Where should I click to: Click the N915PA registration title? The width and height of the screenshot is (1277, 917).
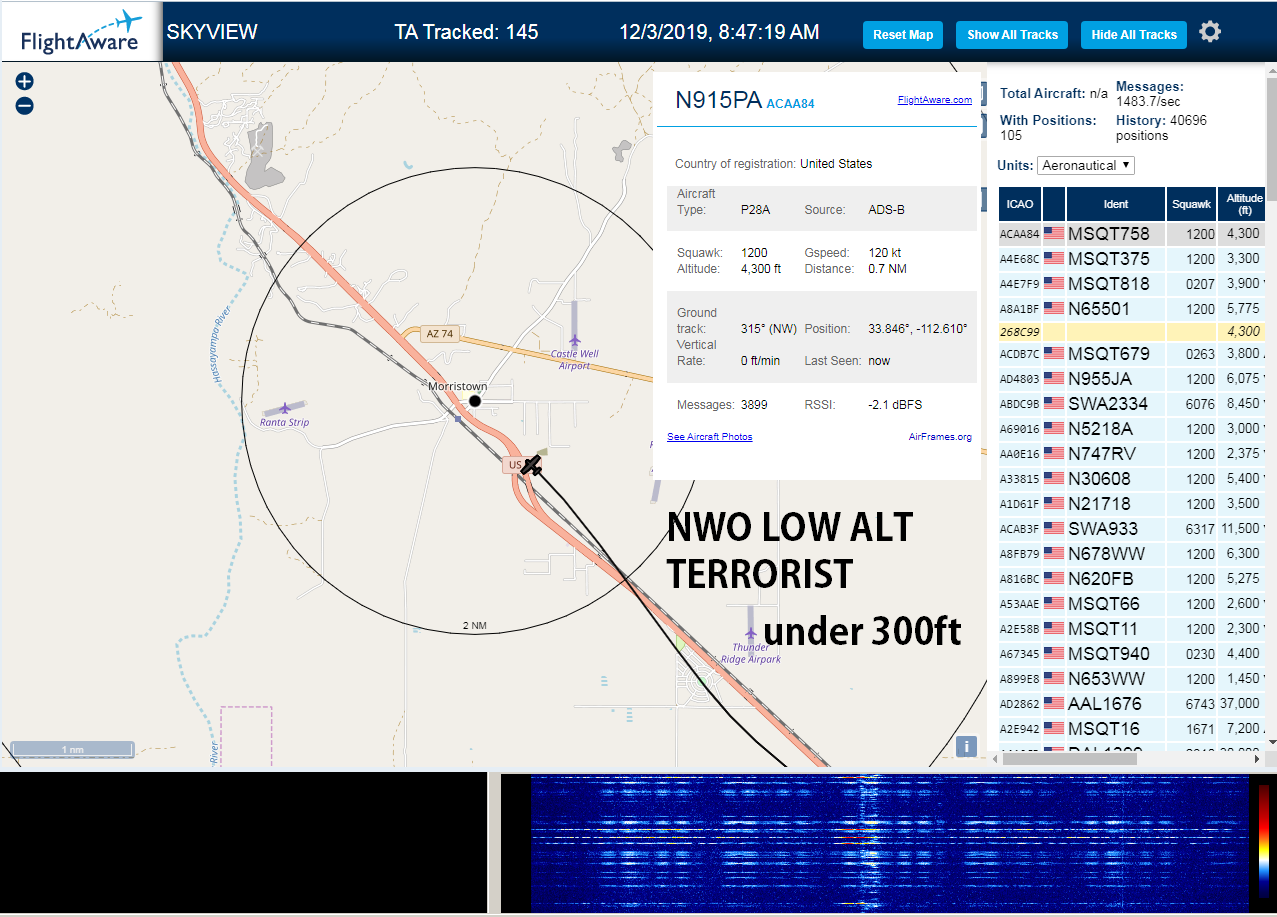[719, 100]
